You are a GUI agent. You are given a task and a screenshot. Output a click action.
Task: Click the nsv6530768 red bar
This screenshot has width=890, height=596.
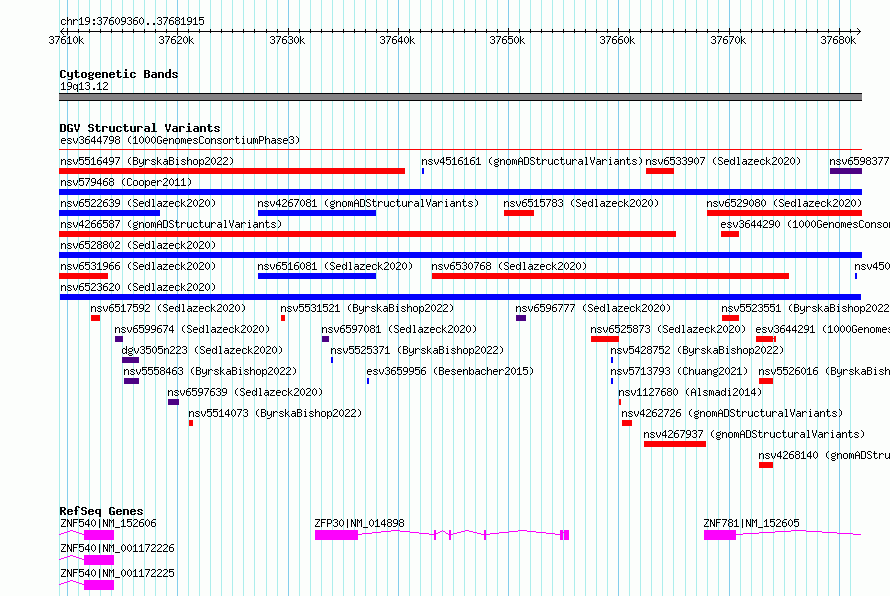pyautogui.click(x=610, y=276)
